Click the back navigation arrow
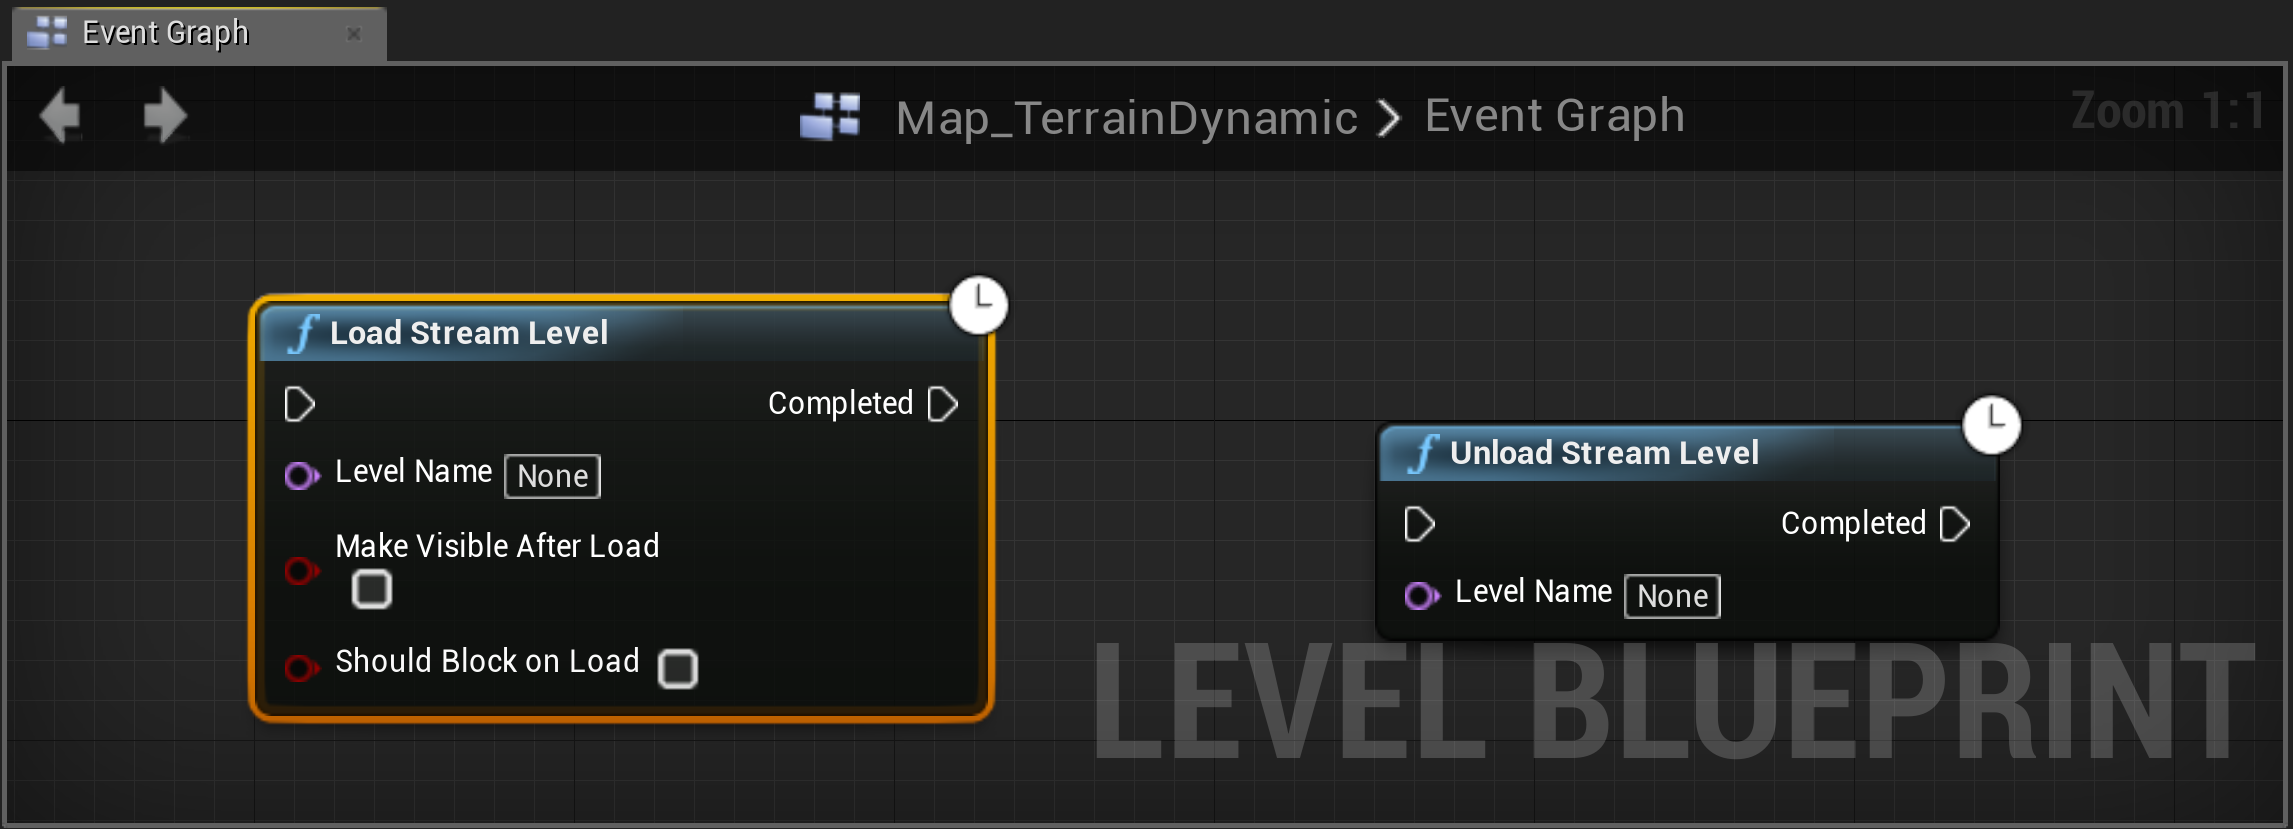 tap(61, 116)
